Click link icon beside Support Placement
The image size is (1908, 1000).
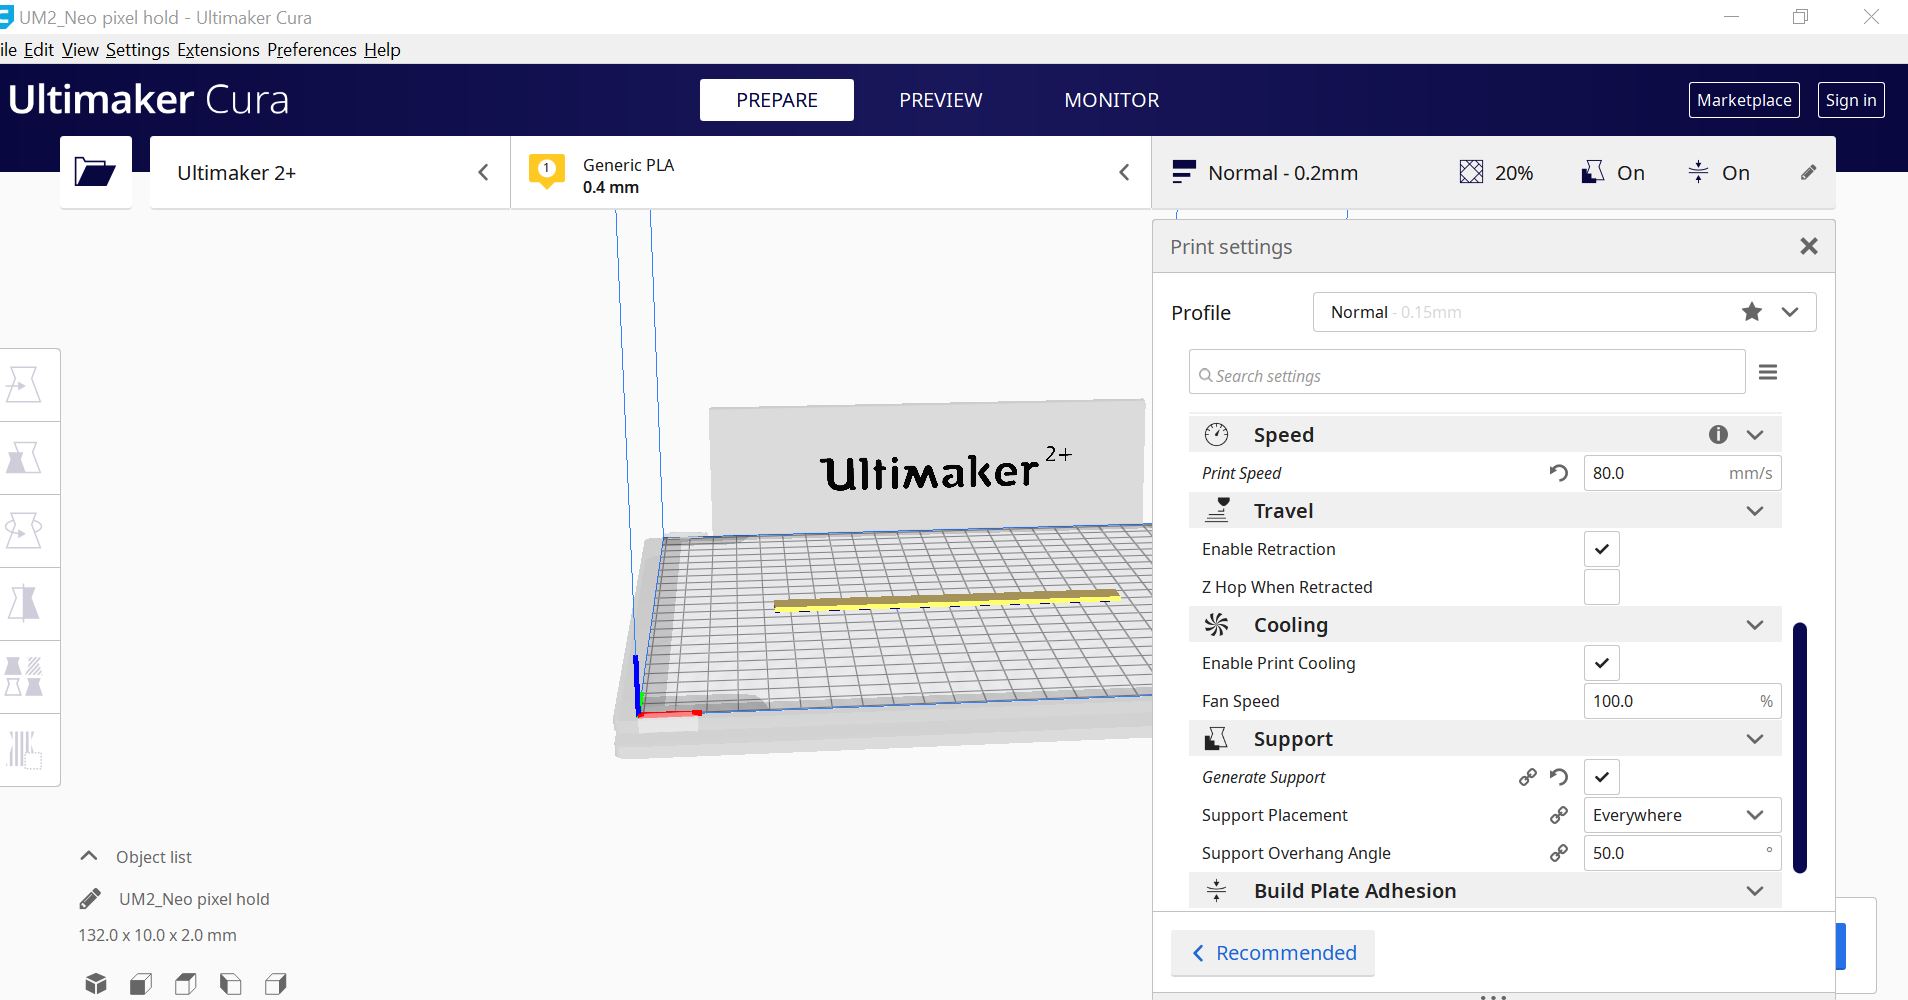click(x=1558, y=815)
